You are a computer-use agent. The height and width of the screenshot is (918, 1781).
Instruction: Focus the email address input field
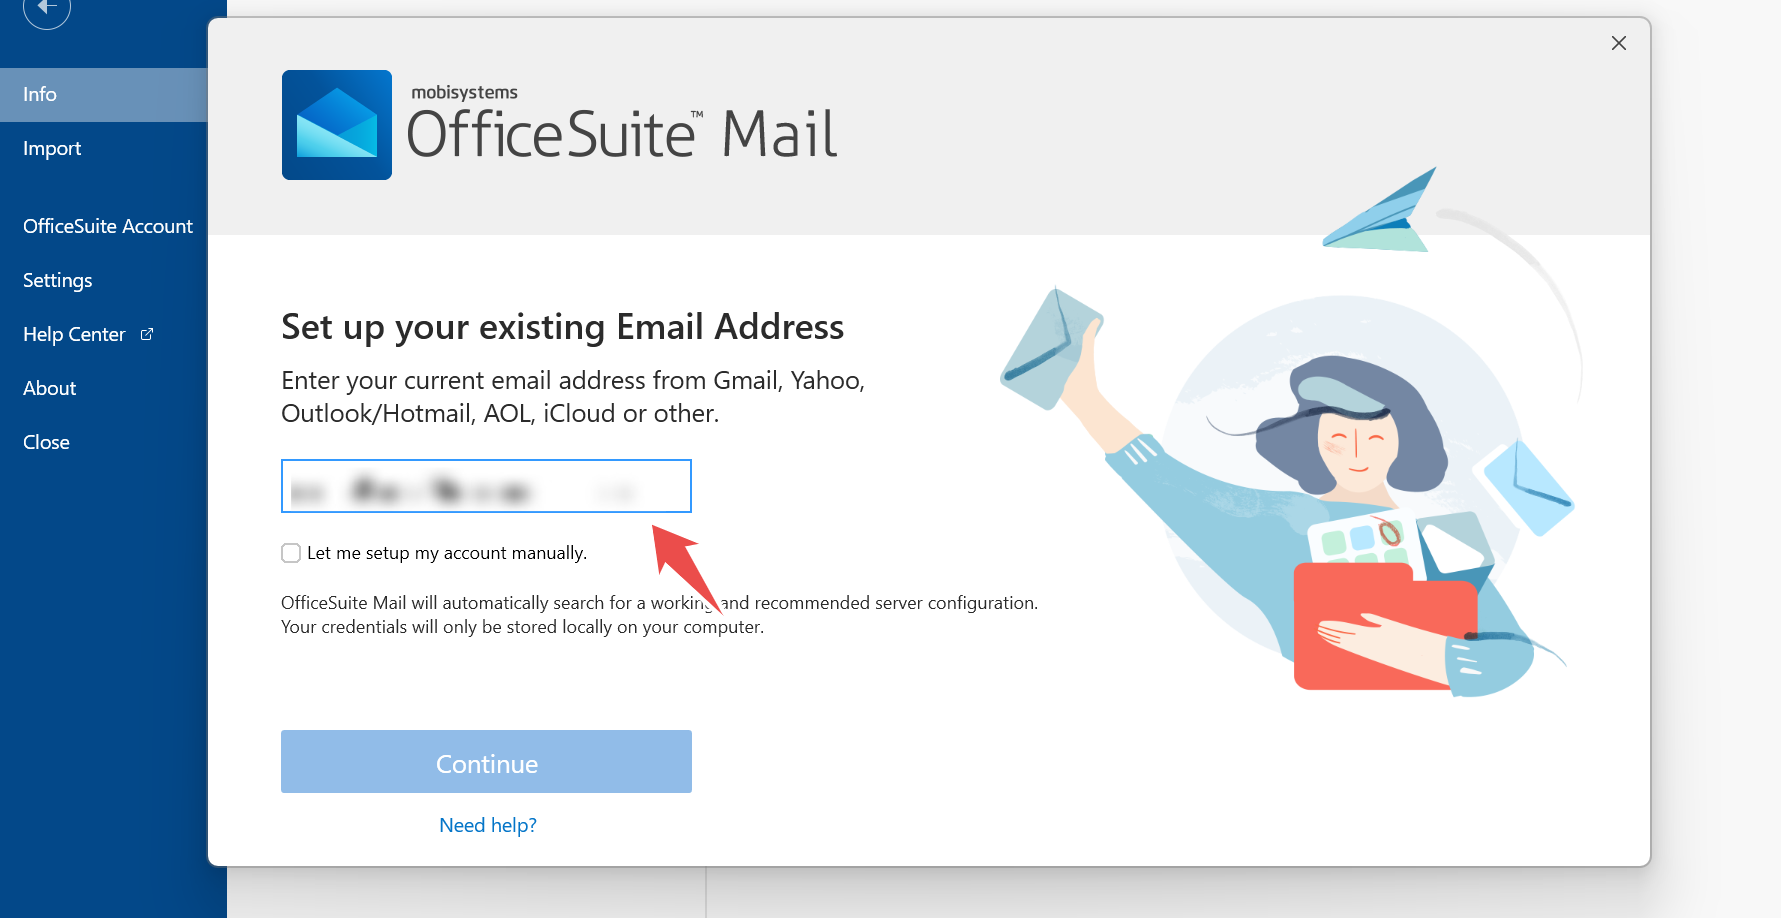[x=486, y=486]
